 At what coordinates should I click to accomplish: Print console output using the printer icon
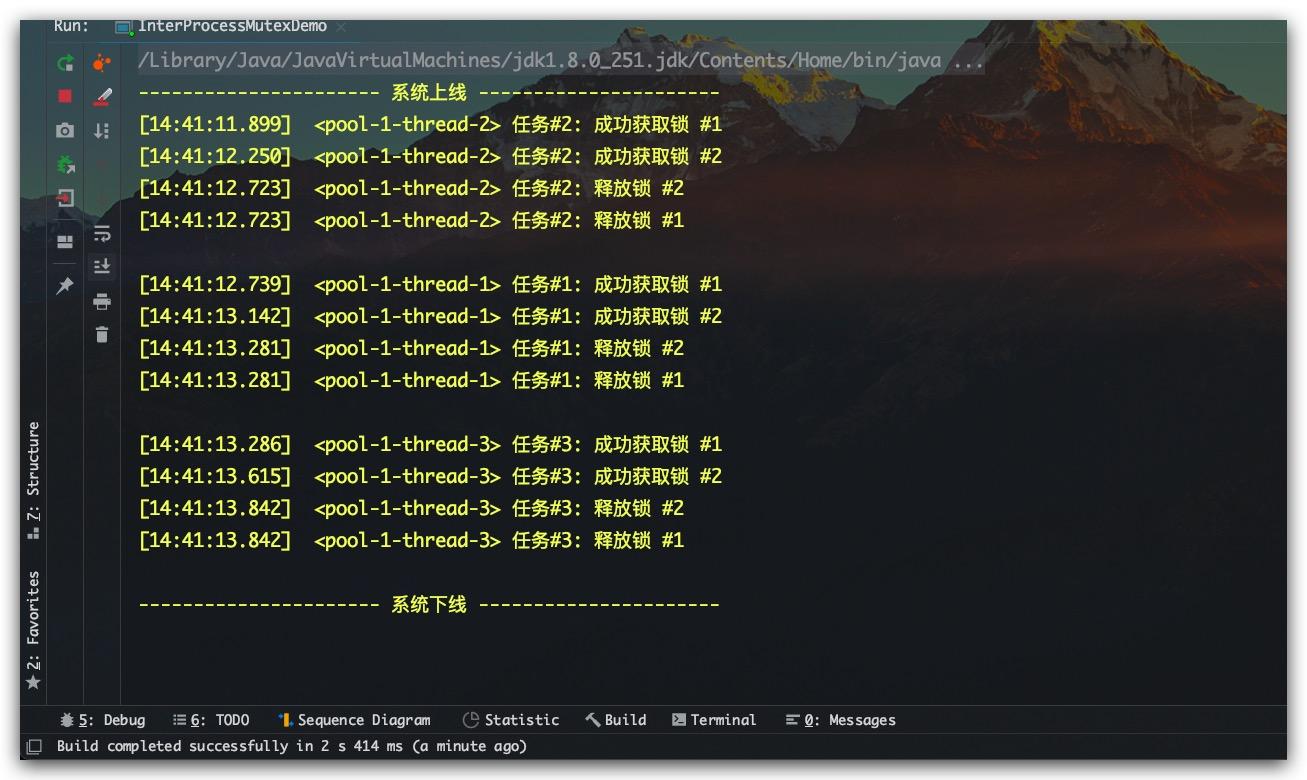tap(101, 301)
